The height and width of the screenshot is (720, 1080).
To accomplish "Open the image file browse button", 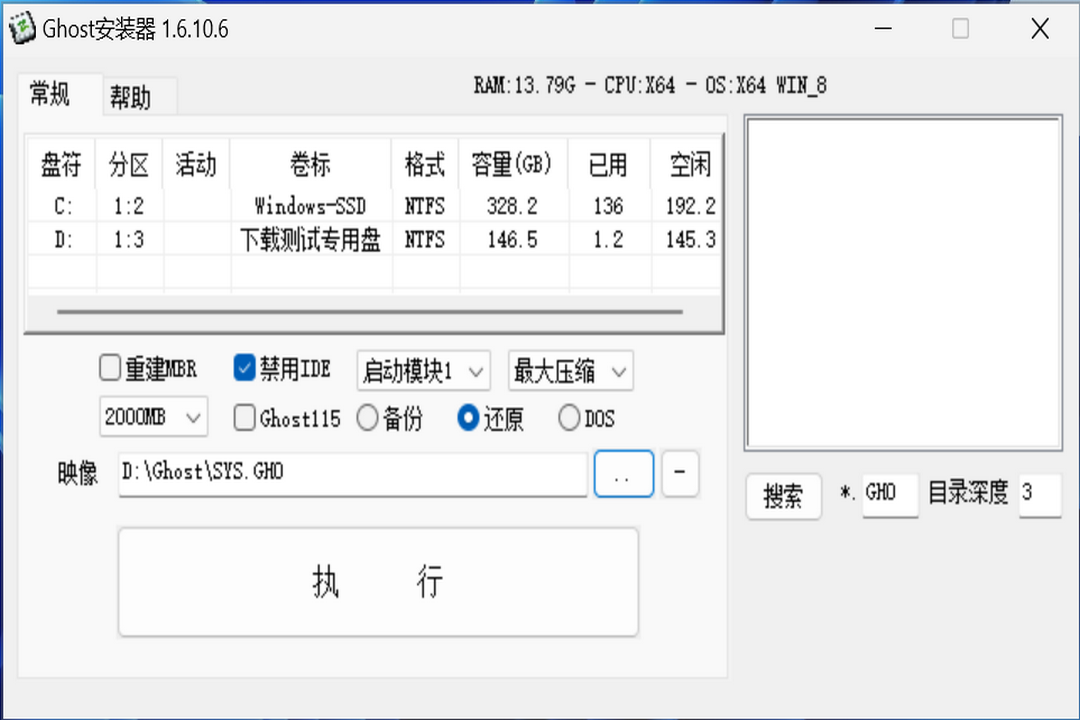I will click(x=623, y=473).
